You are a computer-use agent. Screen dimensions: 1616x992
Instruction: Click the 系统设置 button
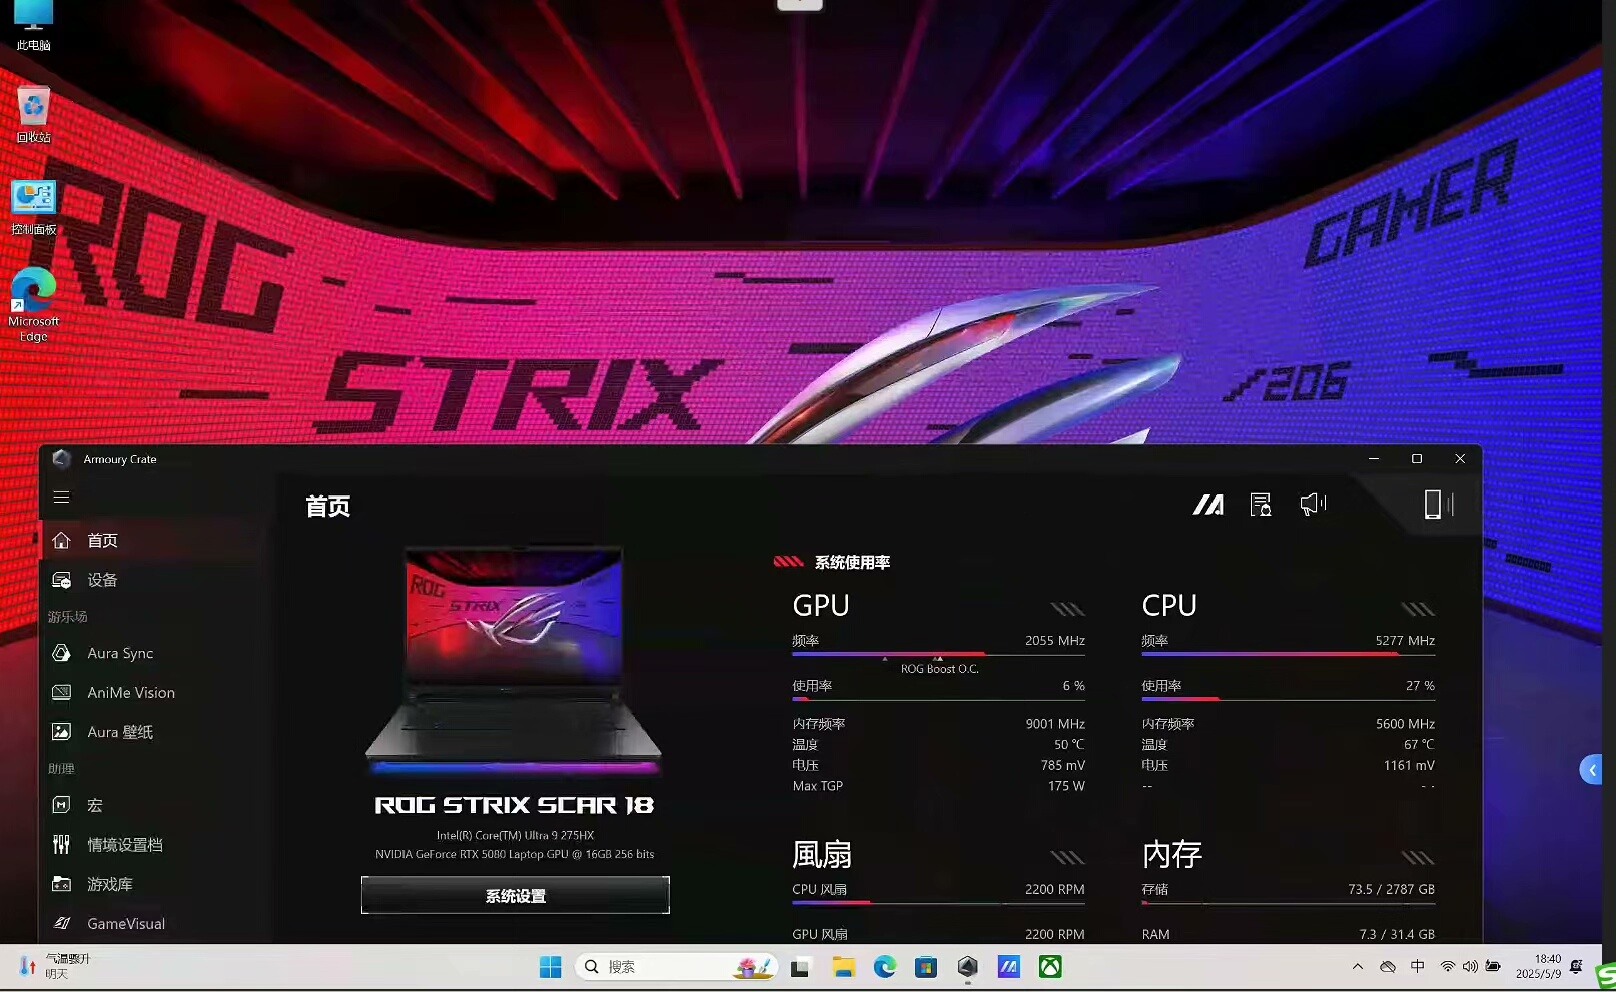[x=515, y=895]
